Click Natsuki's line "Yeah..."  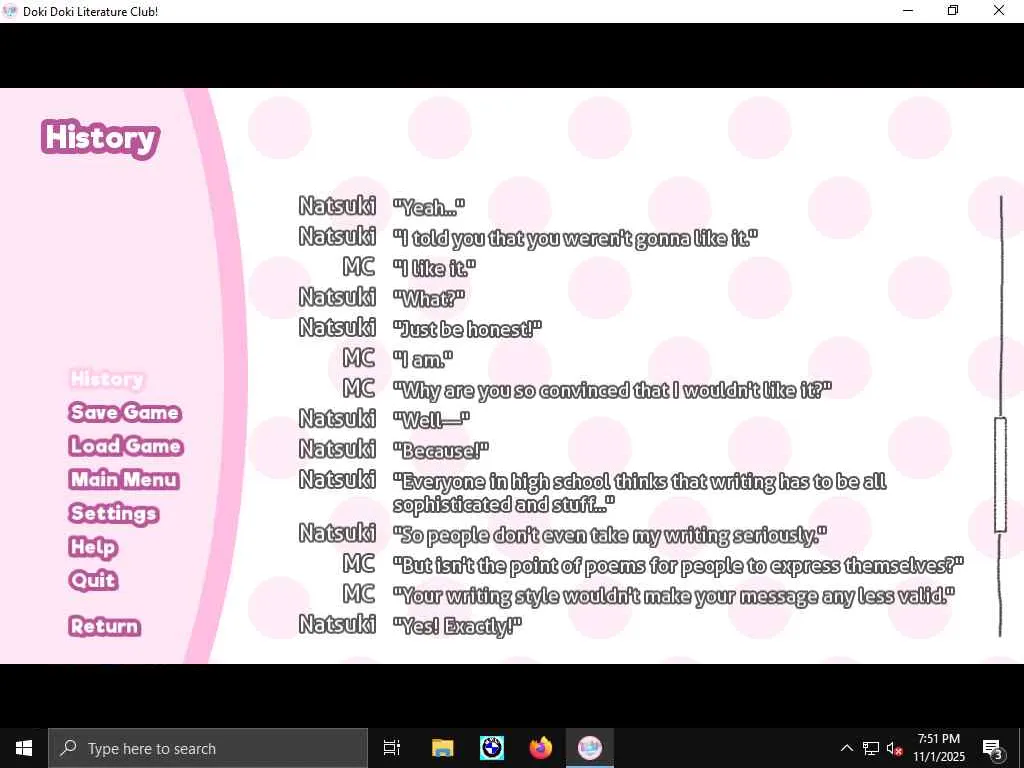(429, 207)
